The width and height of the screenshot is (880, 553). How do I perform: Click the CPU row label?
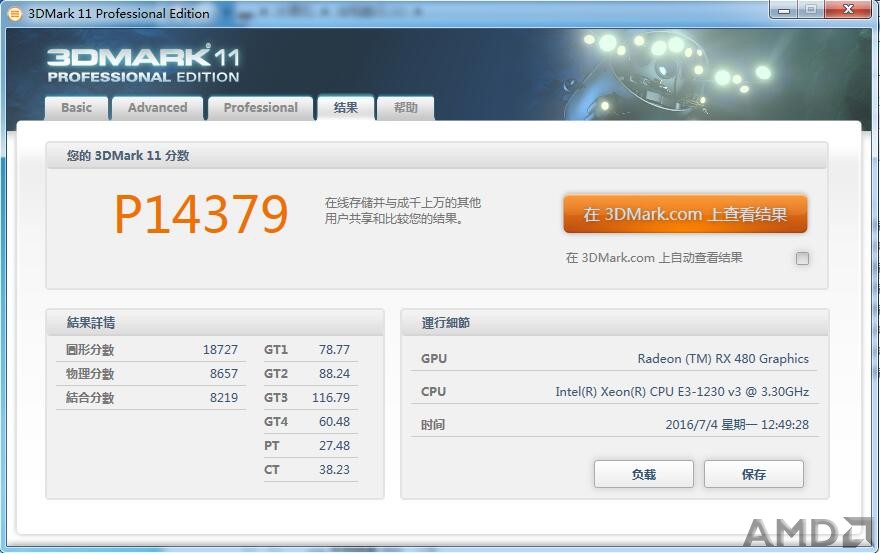[x=433, y=392]
